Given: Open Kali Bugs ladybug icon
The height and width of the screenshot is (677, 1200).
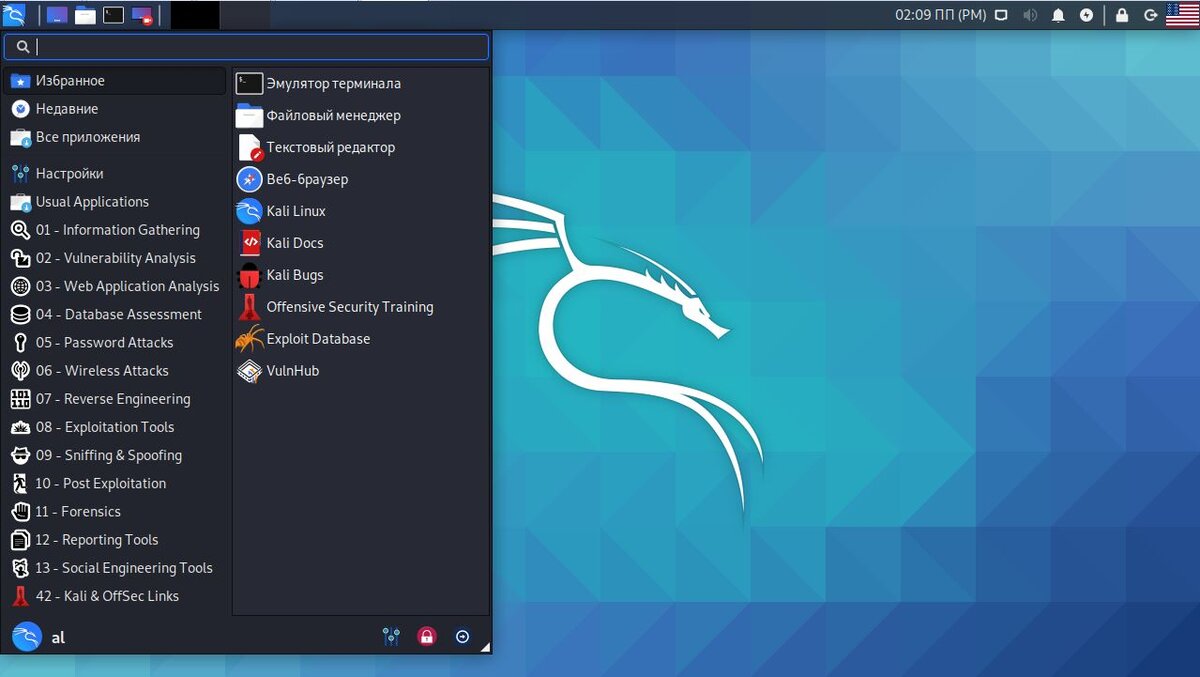Looking at the screenshot, I should pyautogui.click(x=249, y=275).
